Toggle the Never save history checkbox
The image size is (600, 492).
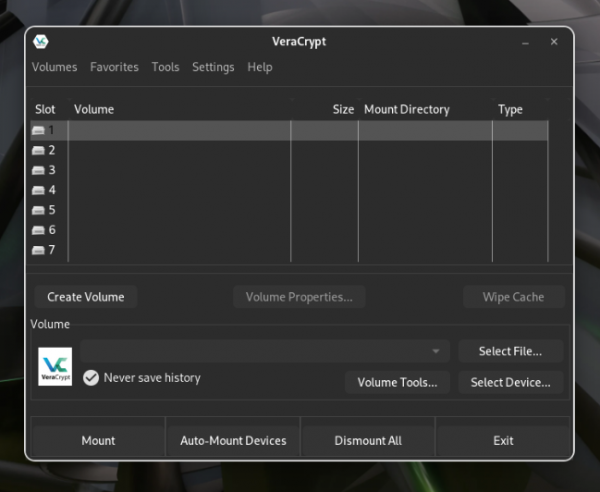click(91, 378)
